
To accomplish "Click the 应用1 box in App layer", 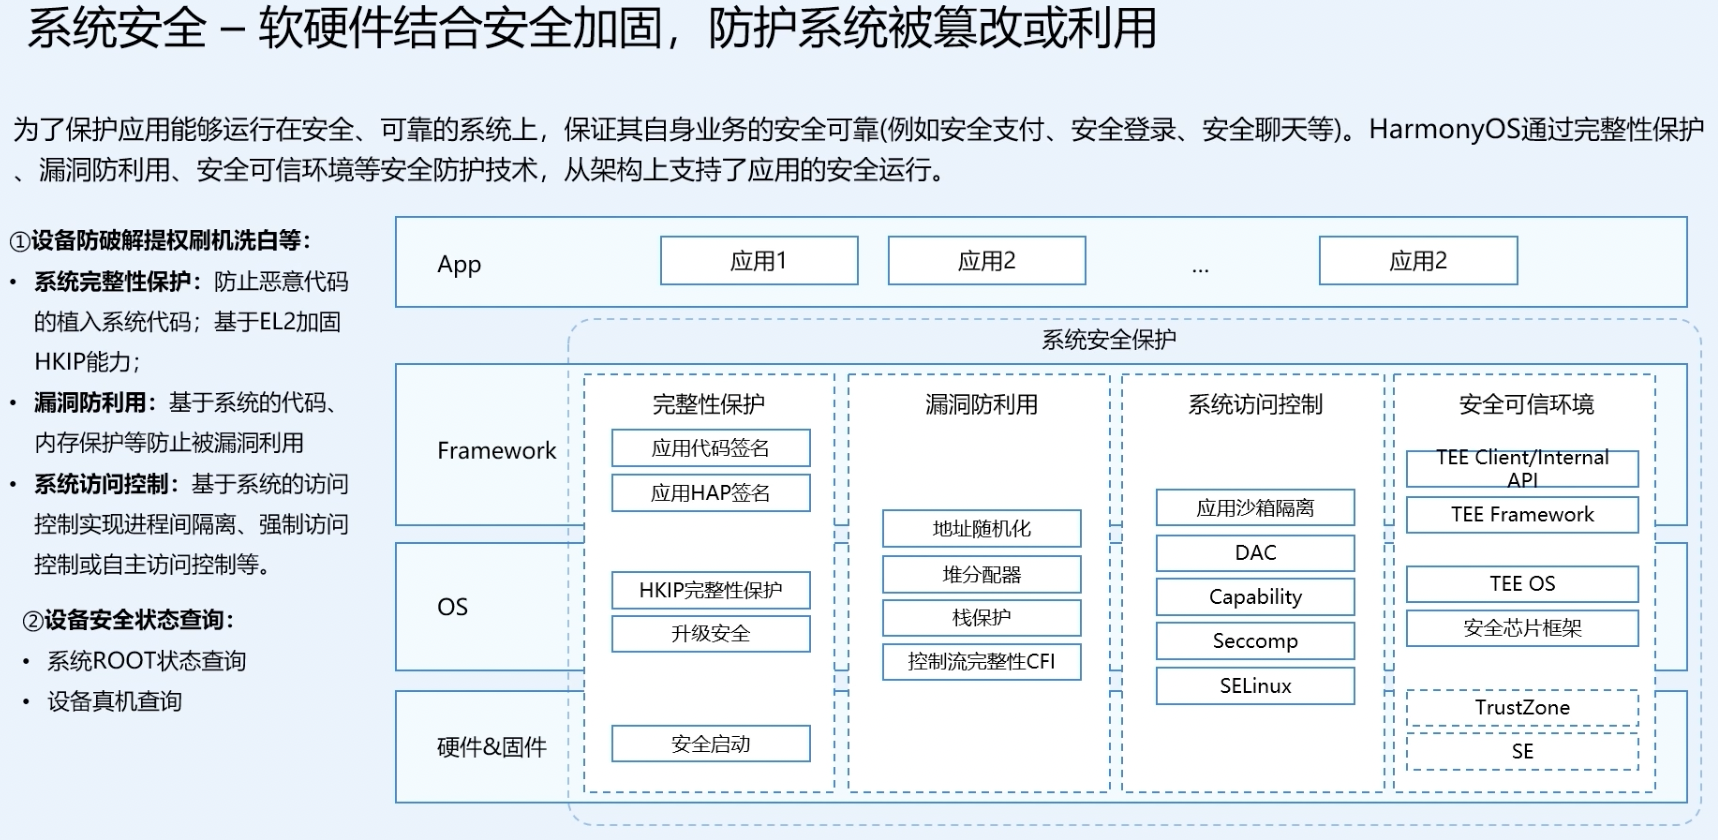I will pos(759,261).
